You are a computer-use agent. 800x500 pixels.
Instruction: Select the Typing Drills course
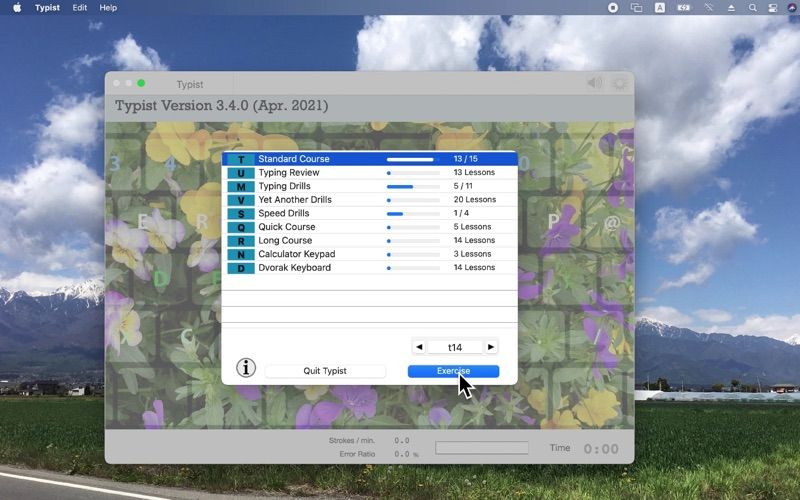click(x=369, y=186)
